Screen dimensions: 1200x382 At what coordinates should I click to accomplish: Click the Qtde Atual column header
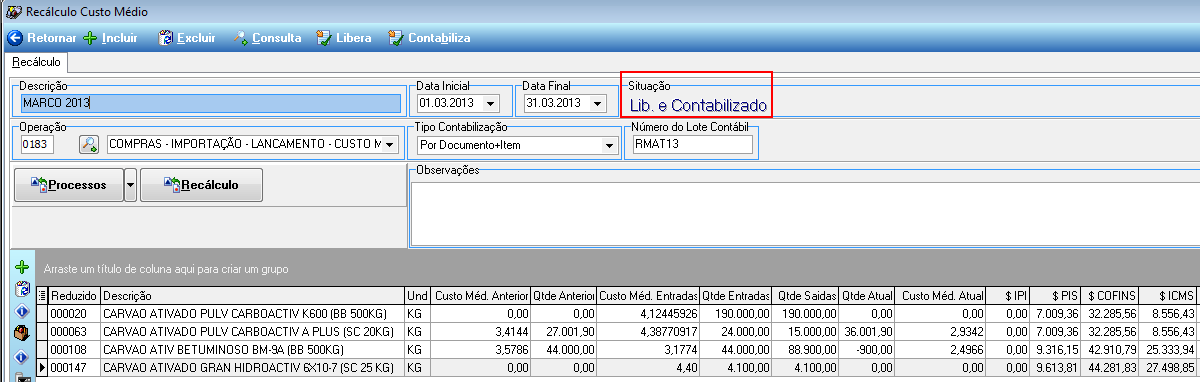[865, 296]
